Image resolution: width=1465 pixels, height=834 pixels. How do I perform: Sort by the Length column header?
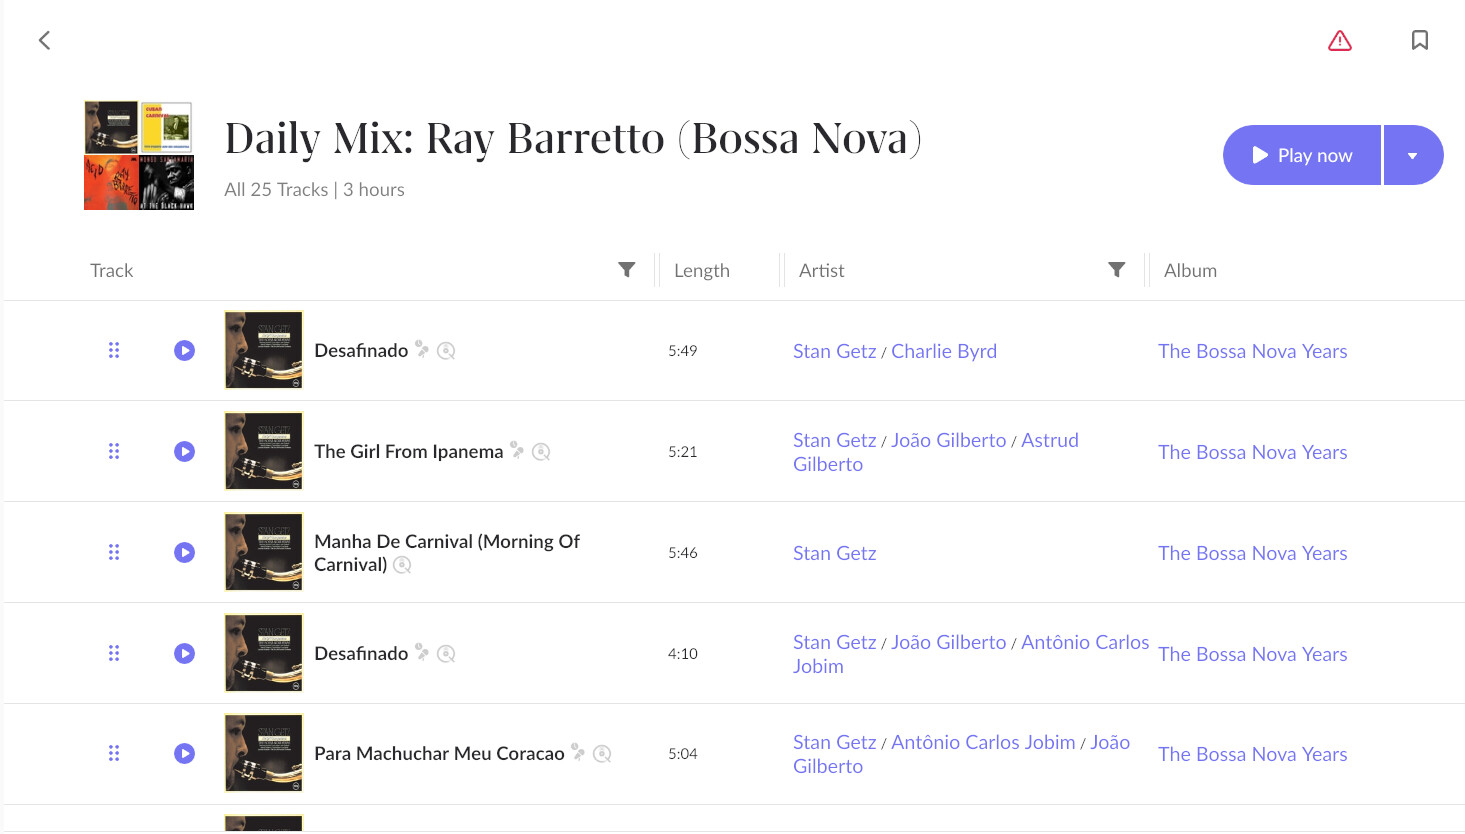pyautogui.click(x=702, y=270)
